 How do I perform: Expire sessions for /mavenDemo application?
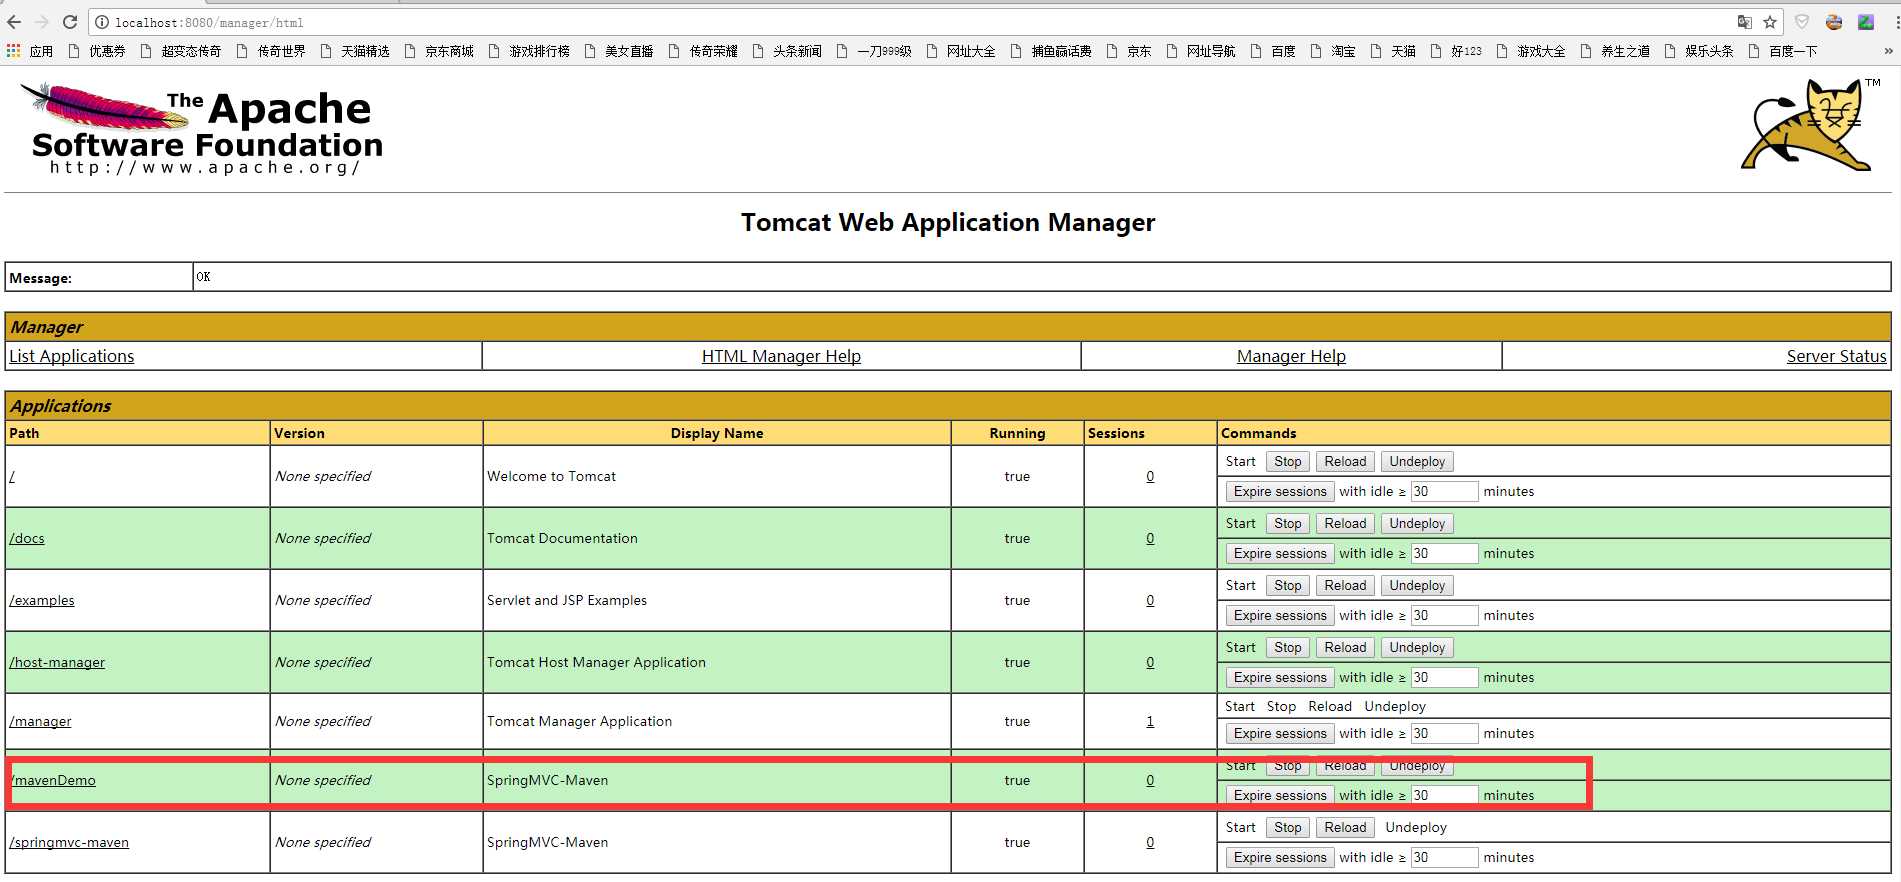pyautogui.click(x=1280, y=795)
